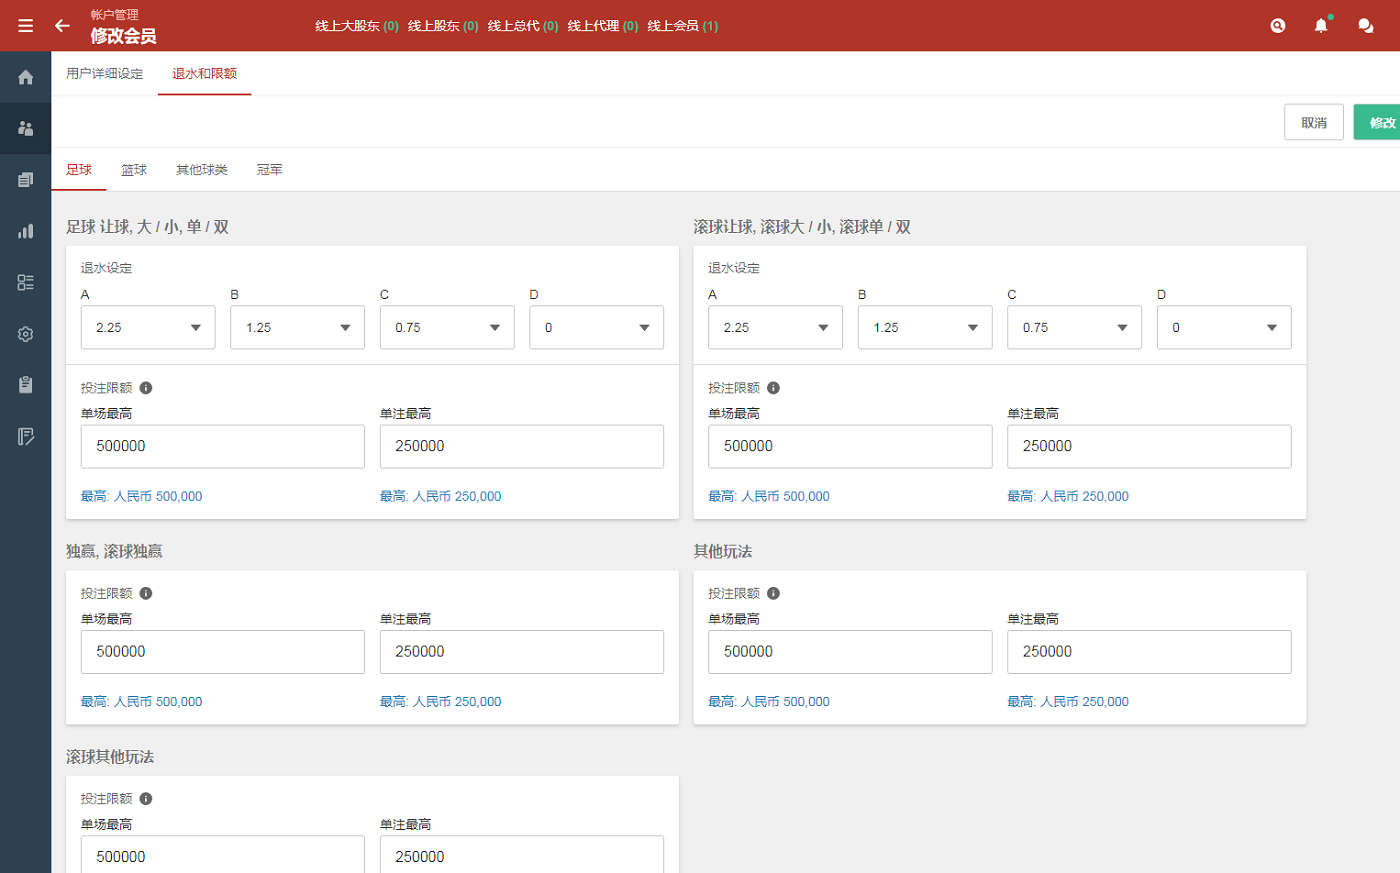Expand rebate A dropdown for 足球 让球

point(148,328)
